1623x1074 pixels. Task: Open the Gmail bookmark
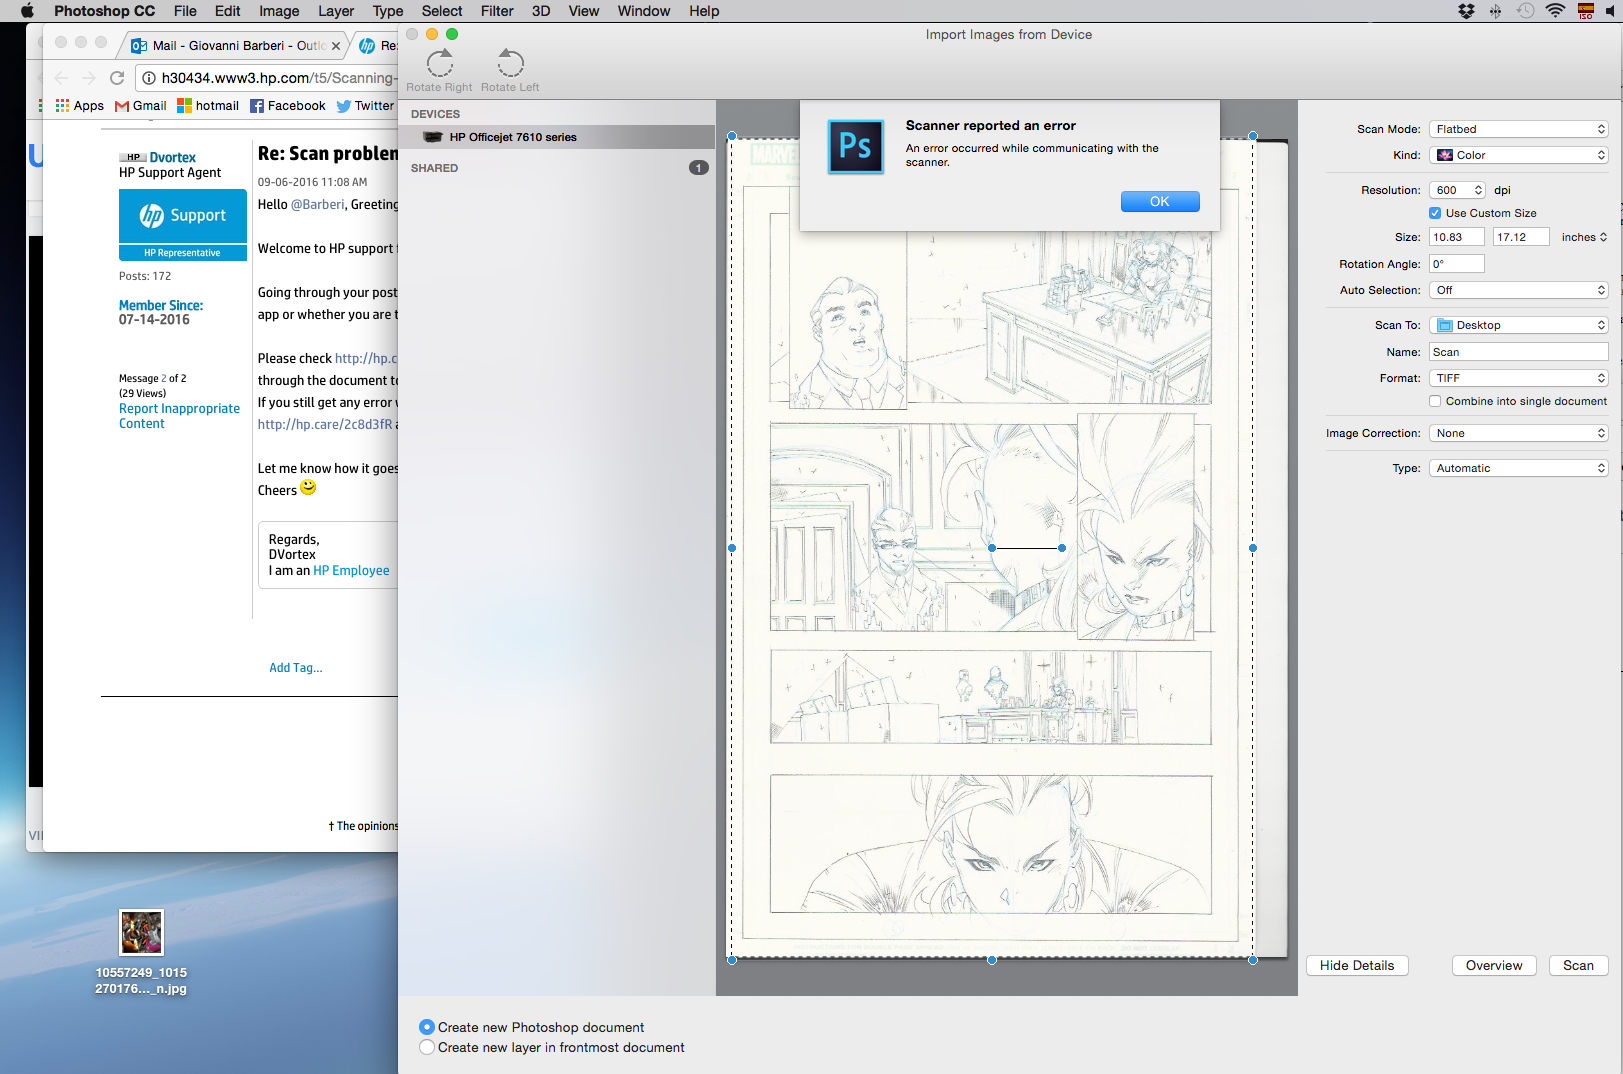coord(141,106)
